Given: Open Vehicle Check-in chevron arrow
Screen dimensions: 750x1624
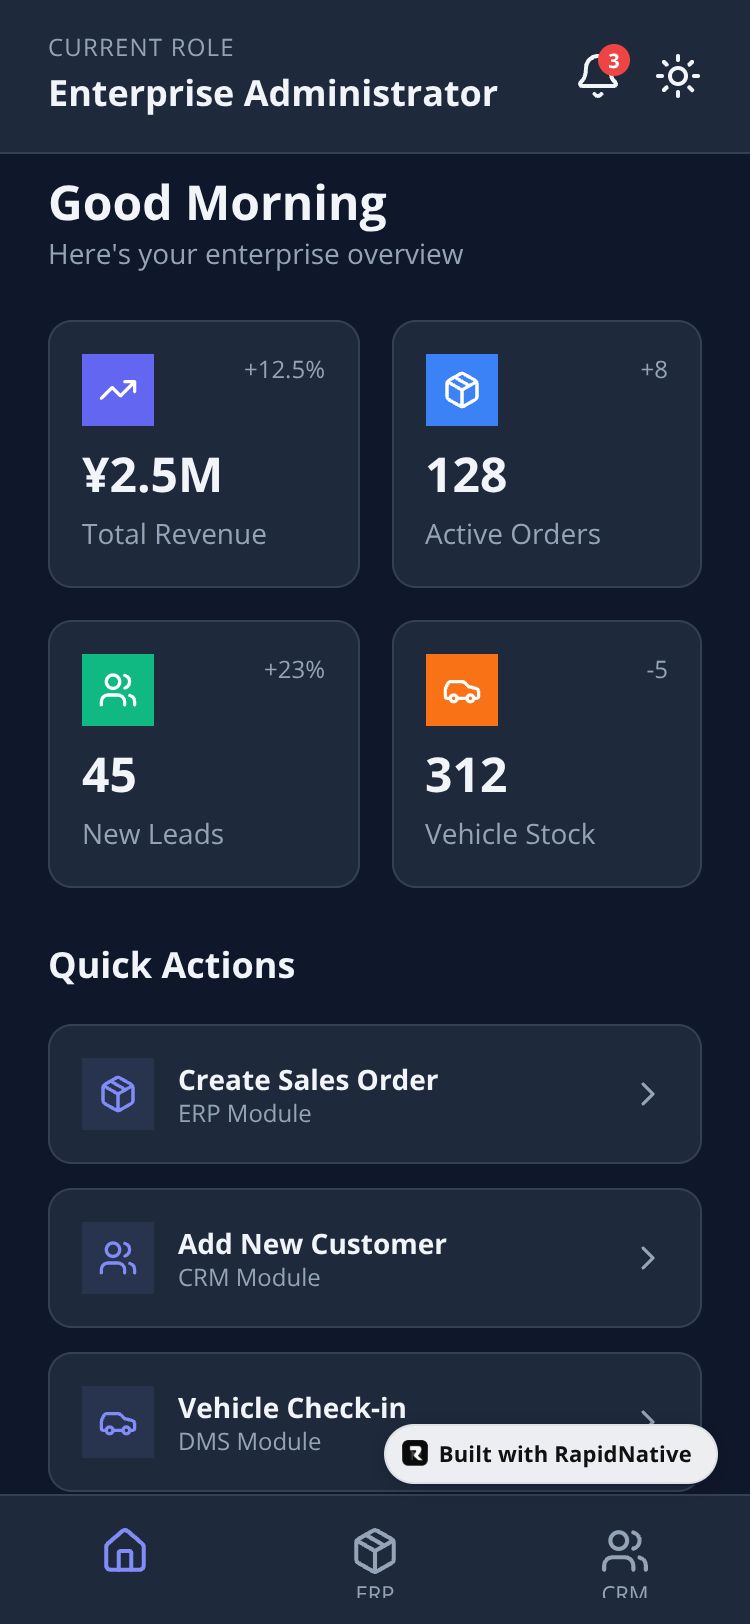Looking at the screenshot, I should click(648, 1416).
